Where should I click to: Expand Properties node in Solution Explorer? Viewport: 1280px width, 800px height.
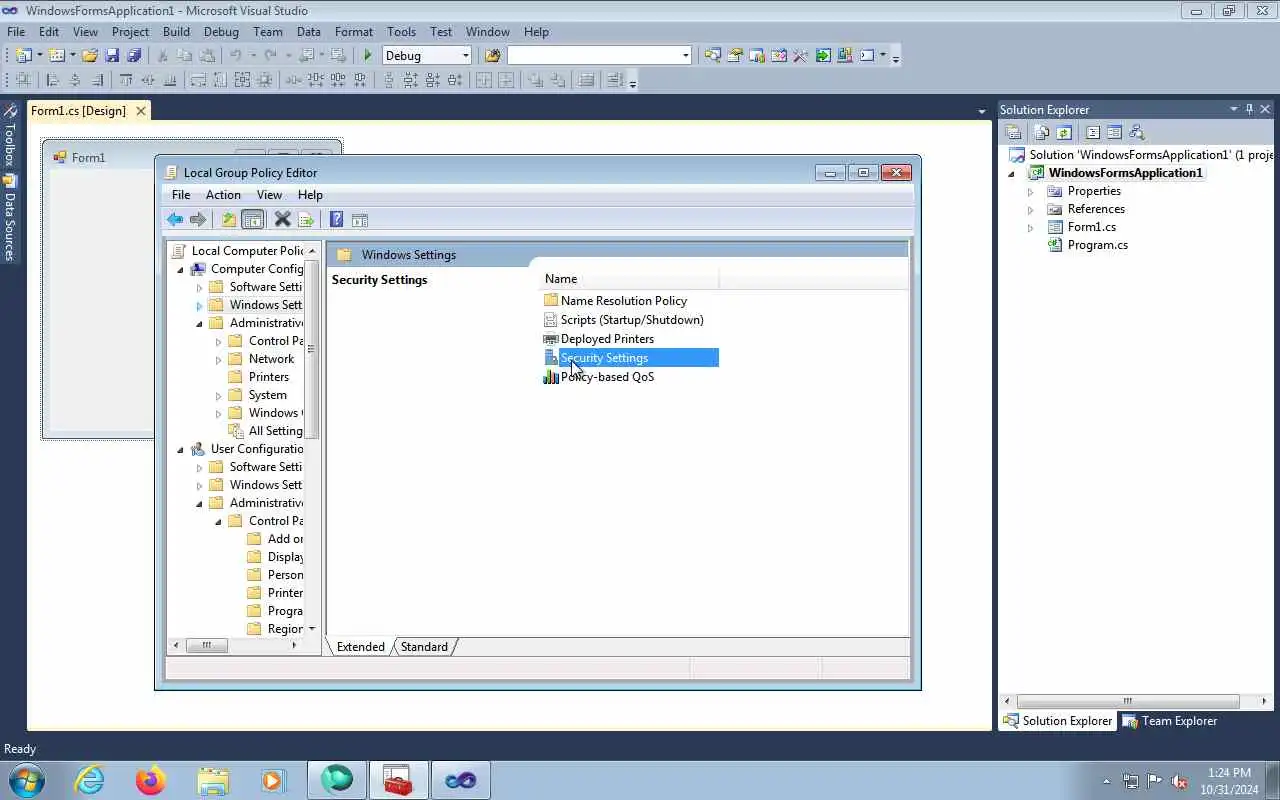pyautogui.click(x=1030, y=191)
